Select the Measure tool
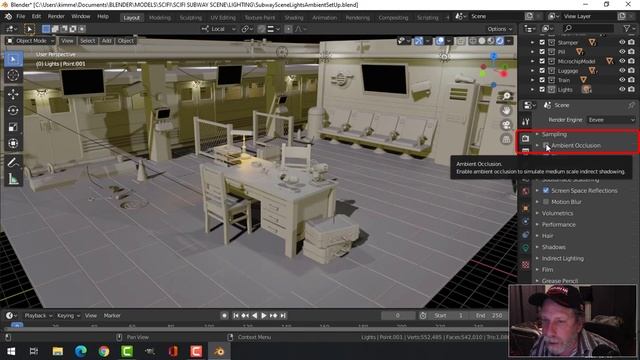Image resolution: width=640 pixels, height=360 pixels. click(x=13, y=178)
